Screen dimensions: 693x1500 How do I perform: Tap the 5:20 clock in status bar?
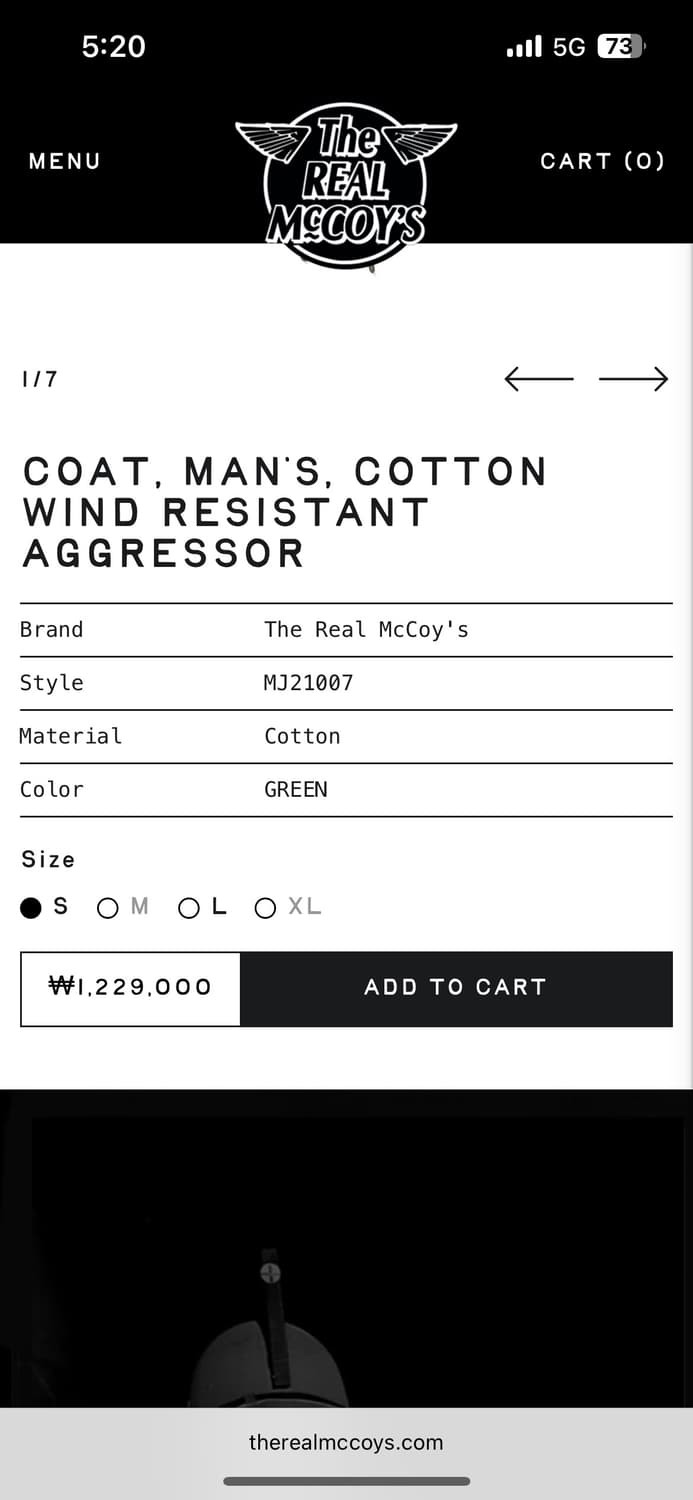coord(114,47)
